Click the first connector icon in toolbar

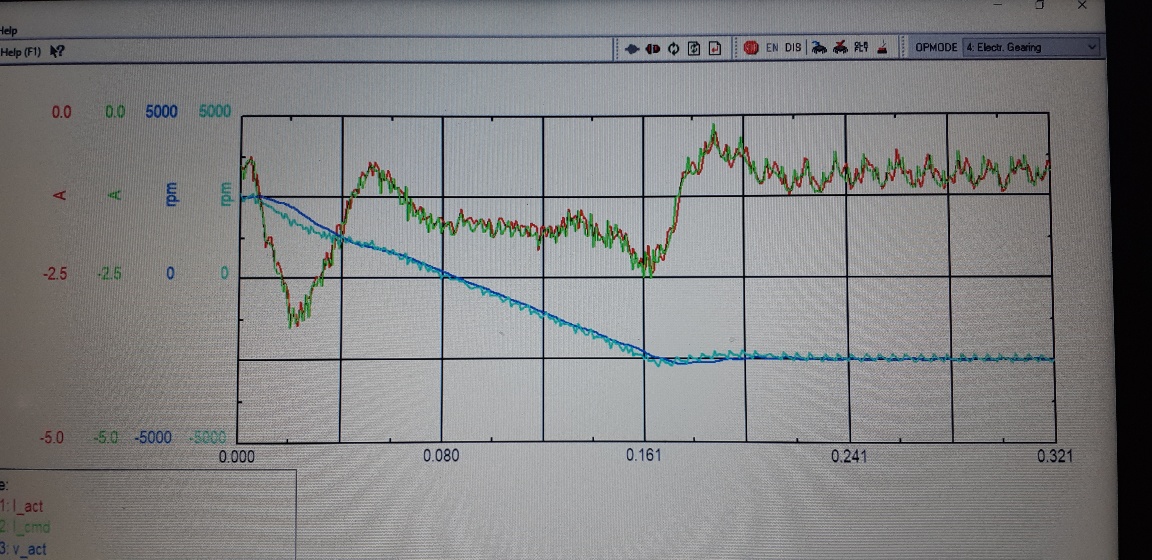632,48
